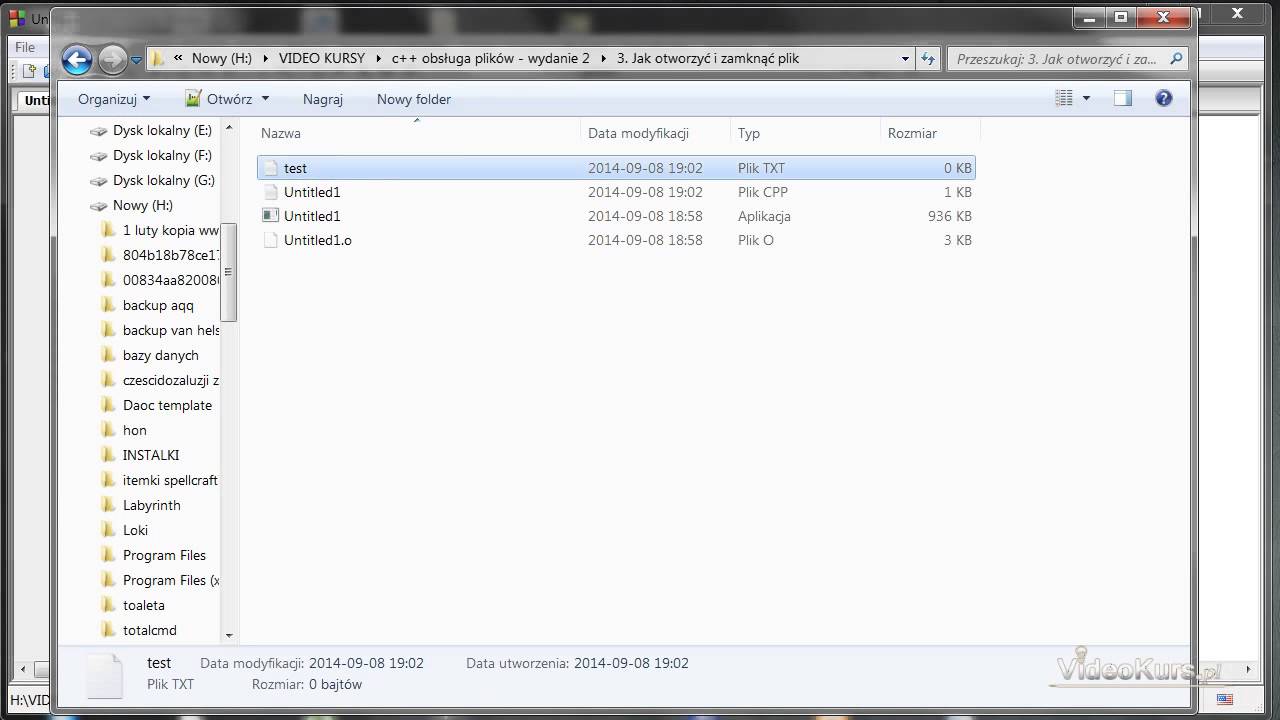
Task: Select the Untitled1 application file
Action: coord(616,216)
